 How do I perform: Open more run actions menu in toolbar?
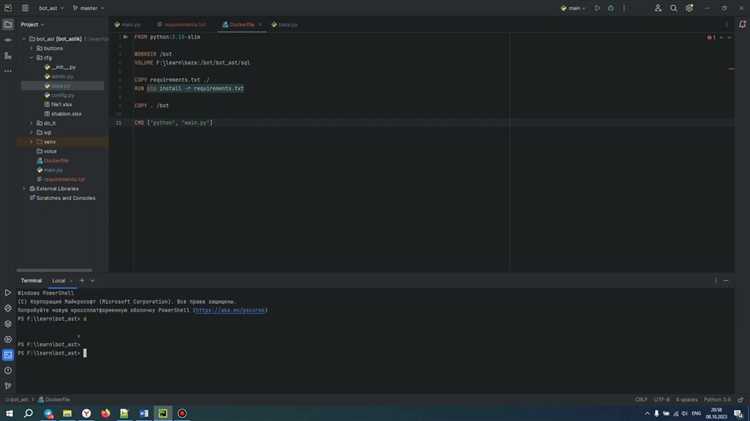coord(624,8)
